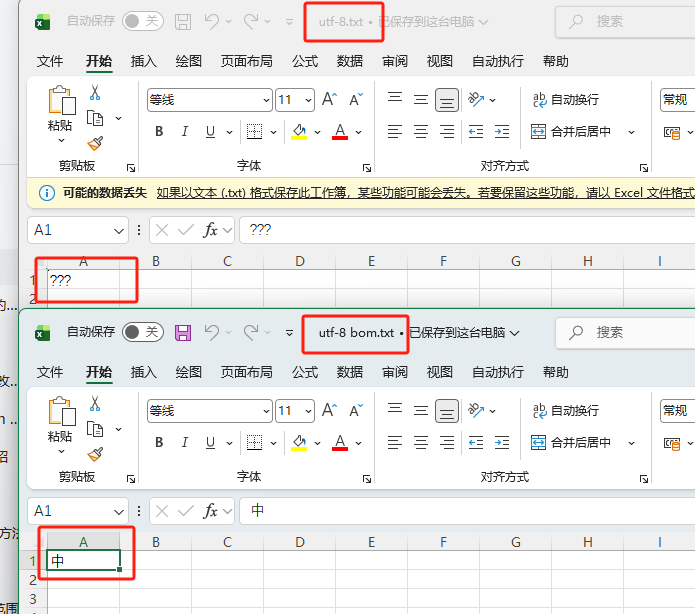This screenshot has width=695, height=614.
Task: Click the Paste clipboard icon in utf-8 bom.txt window
Action: tap(60, 411)
